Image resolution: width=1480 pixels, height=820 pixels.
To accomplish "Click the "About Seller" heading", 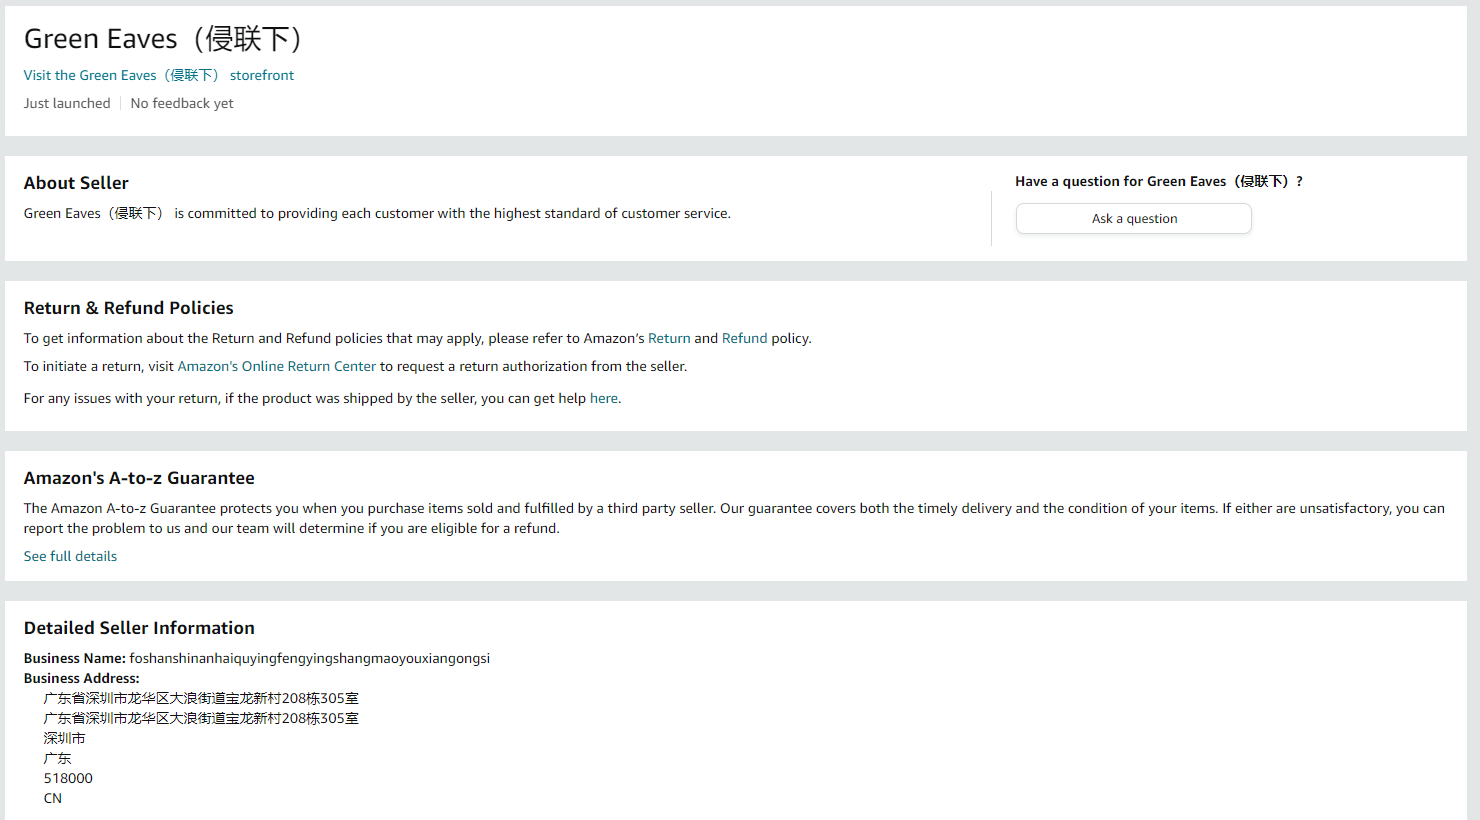I will point(76,183).
